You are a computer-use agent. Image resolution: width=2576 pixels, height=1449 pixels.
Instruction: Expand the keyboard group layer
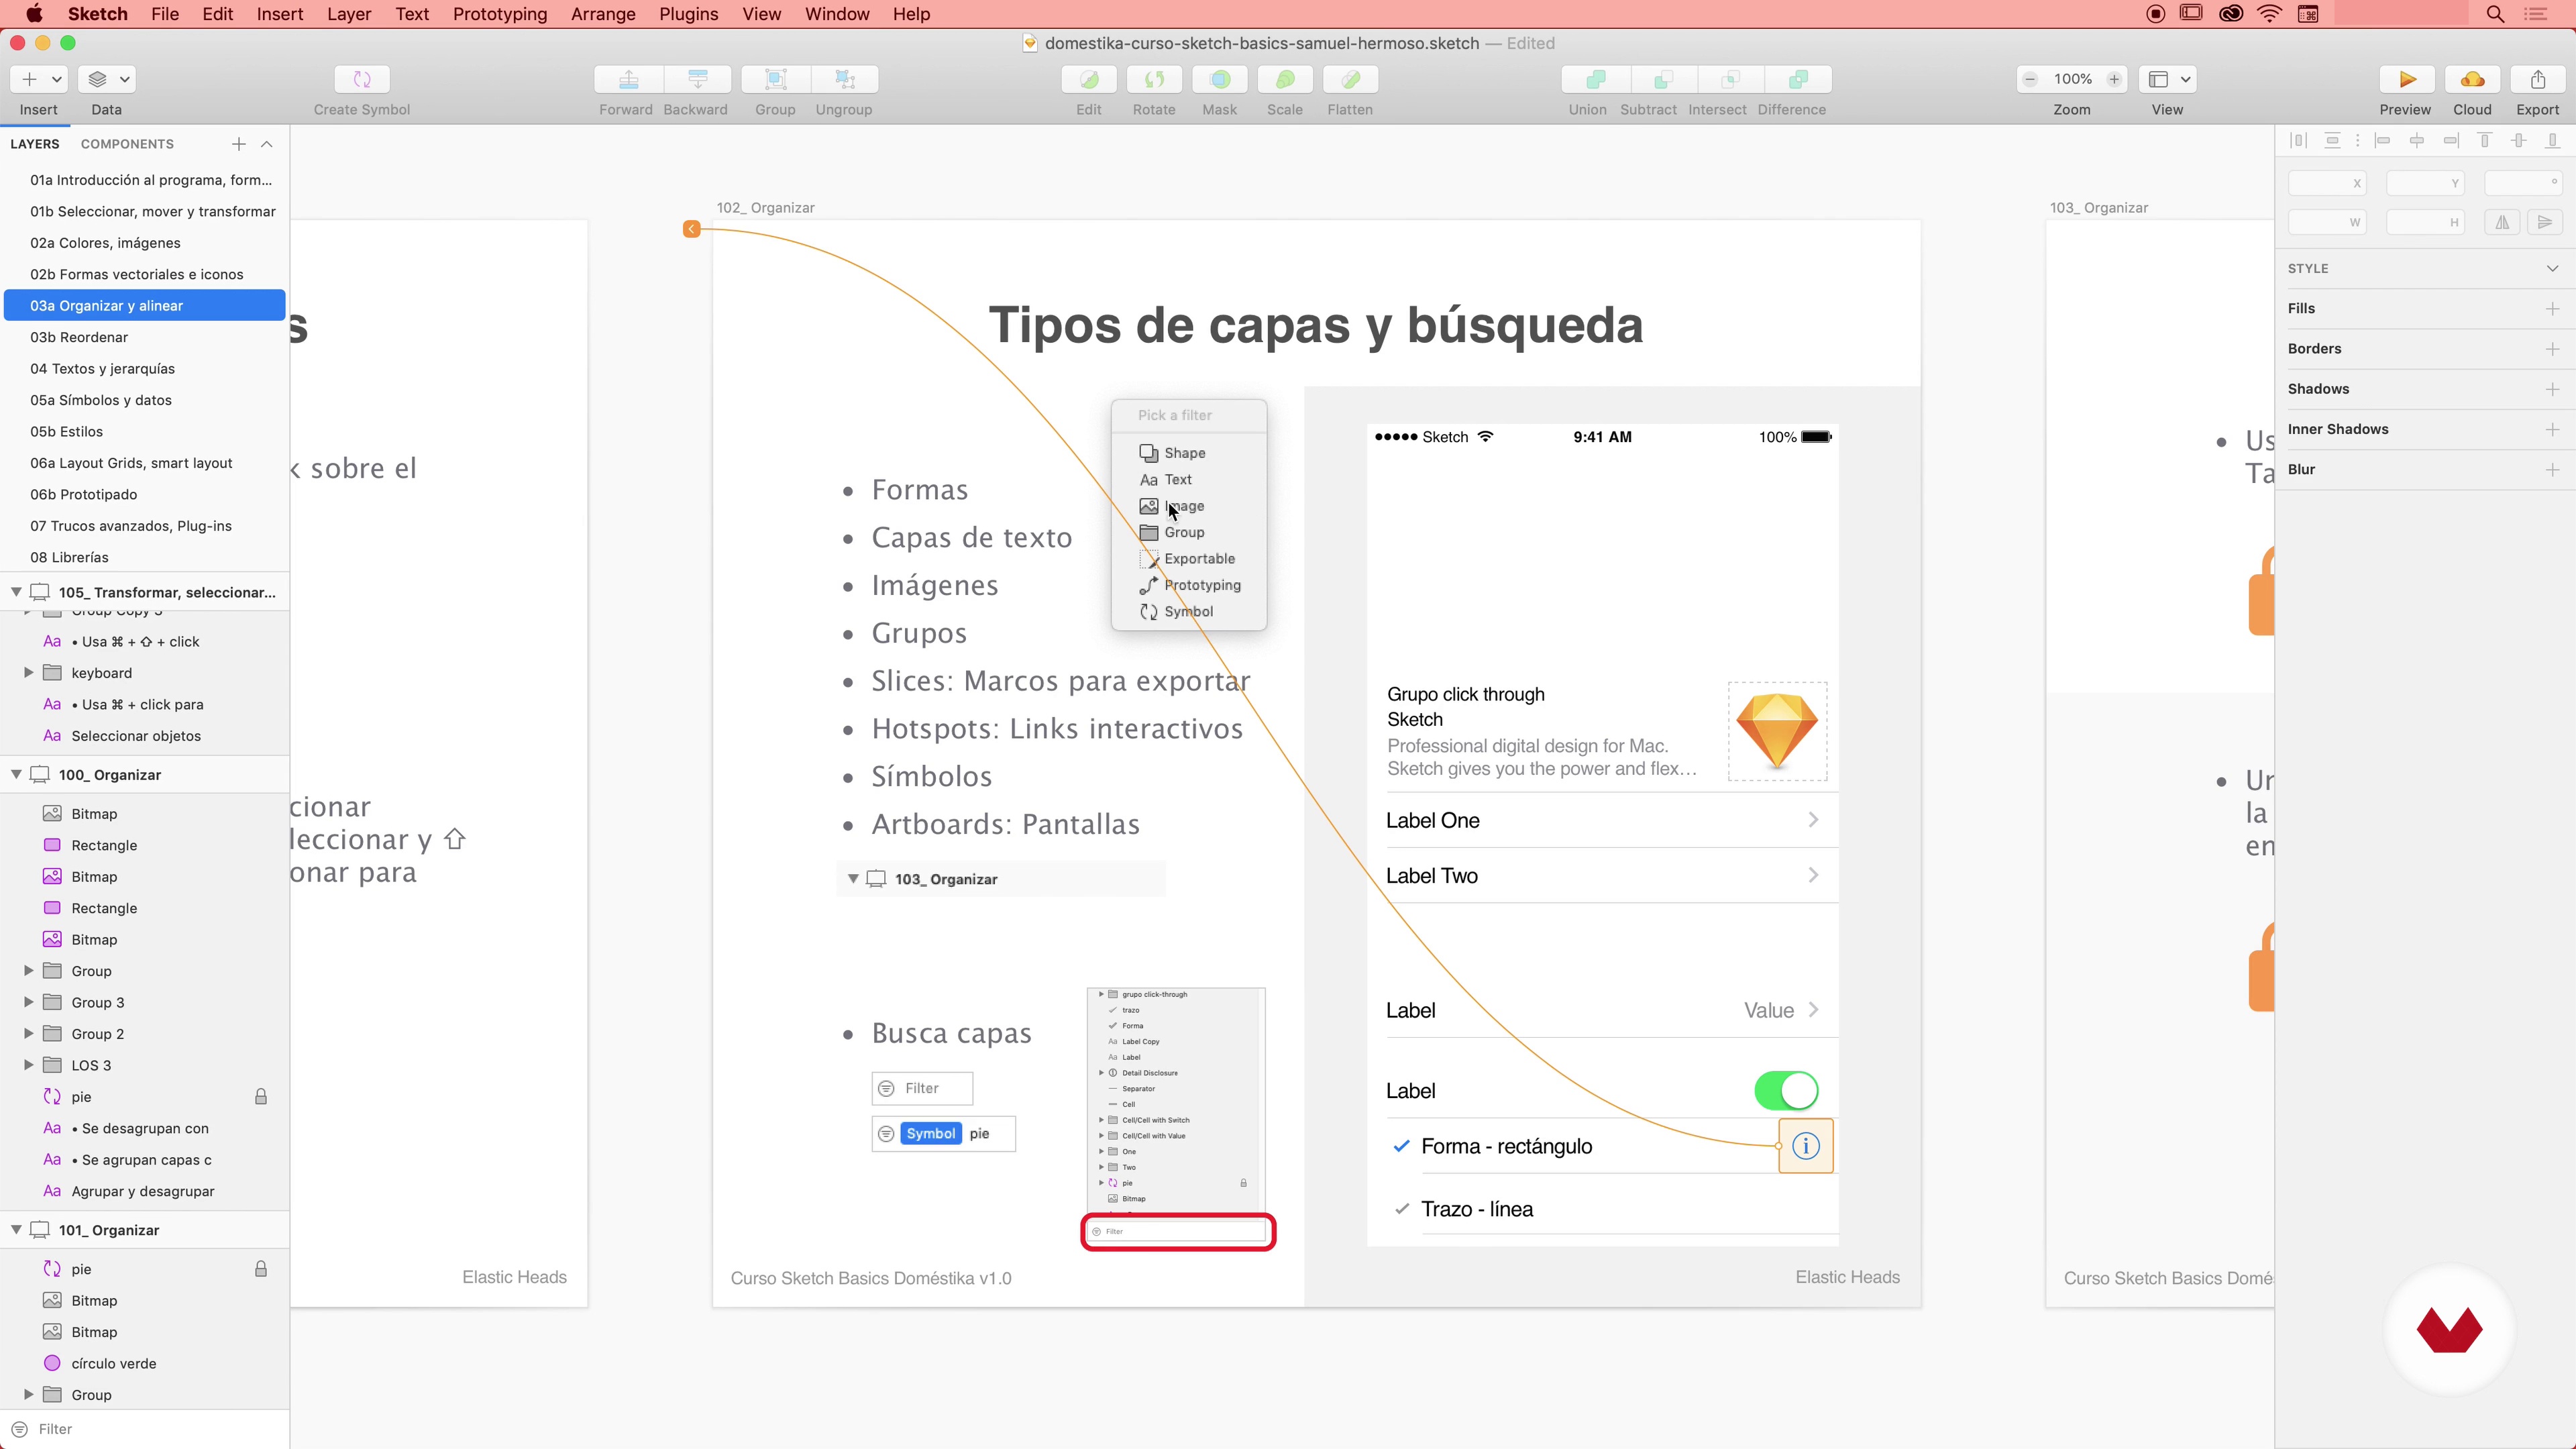[29, 673]
